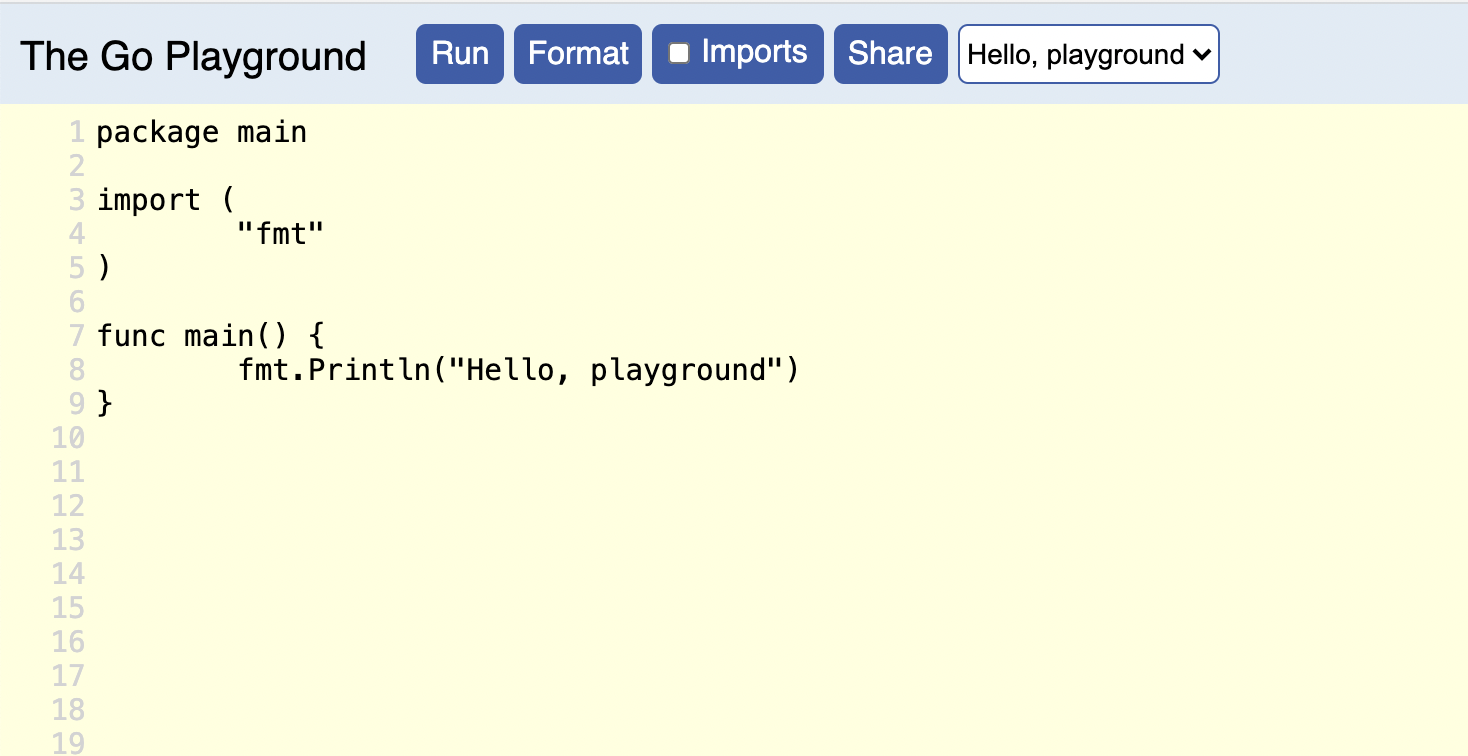
Task: Click the closing parenthesis on line 5
Action: tap(105, 268)
